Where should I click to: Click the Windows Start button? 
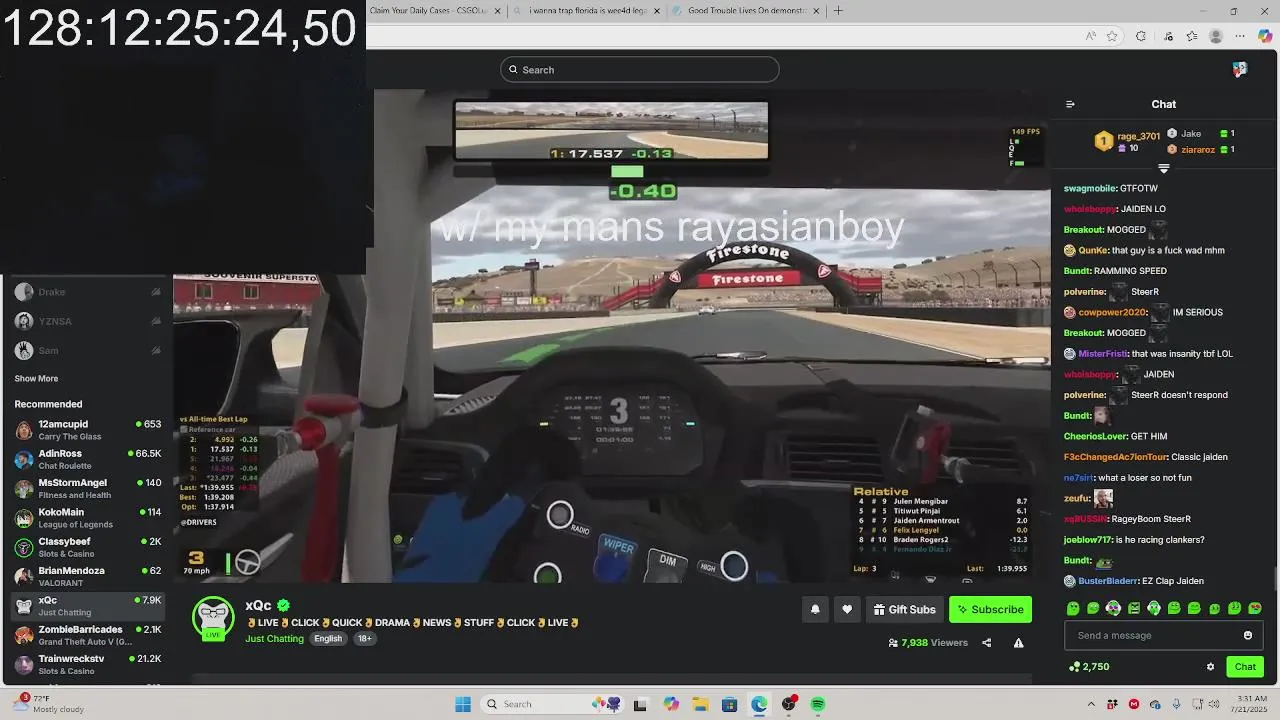(463, 704)
